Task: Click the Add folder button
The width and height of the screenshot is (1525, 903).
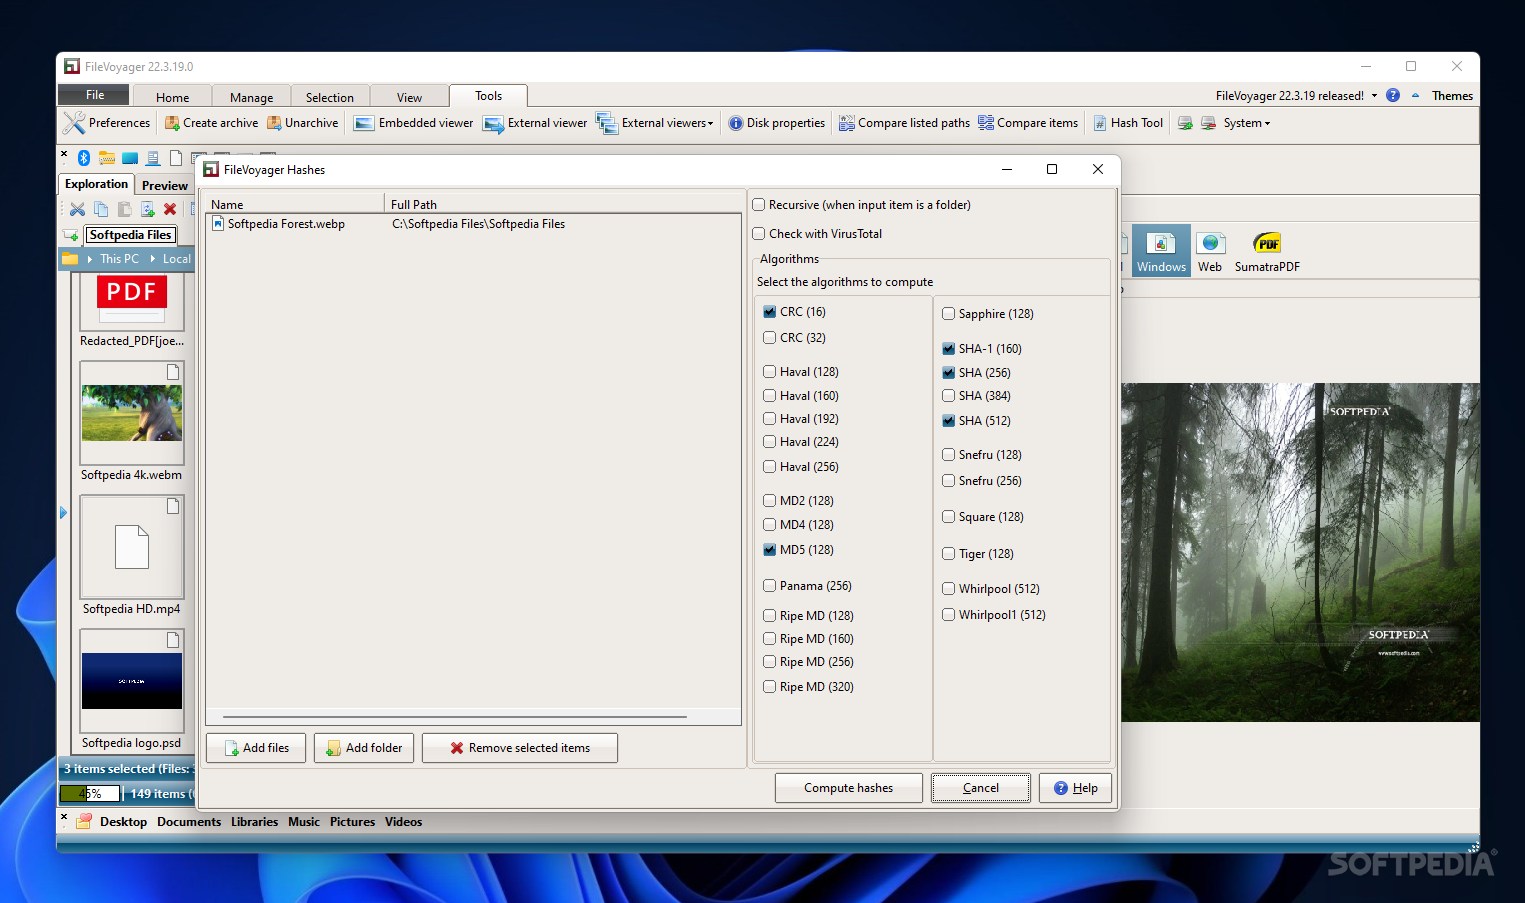Action: 364,748
